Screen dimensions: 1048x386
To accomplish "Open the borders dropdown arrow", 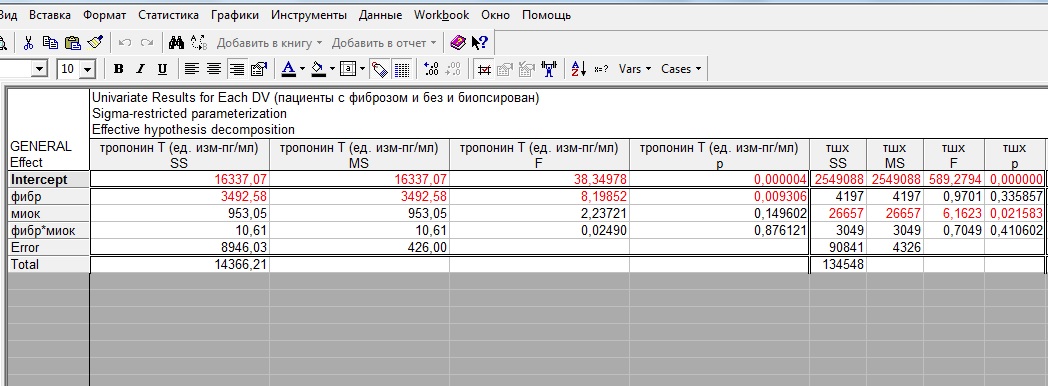I will pos(362,69).
